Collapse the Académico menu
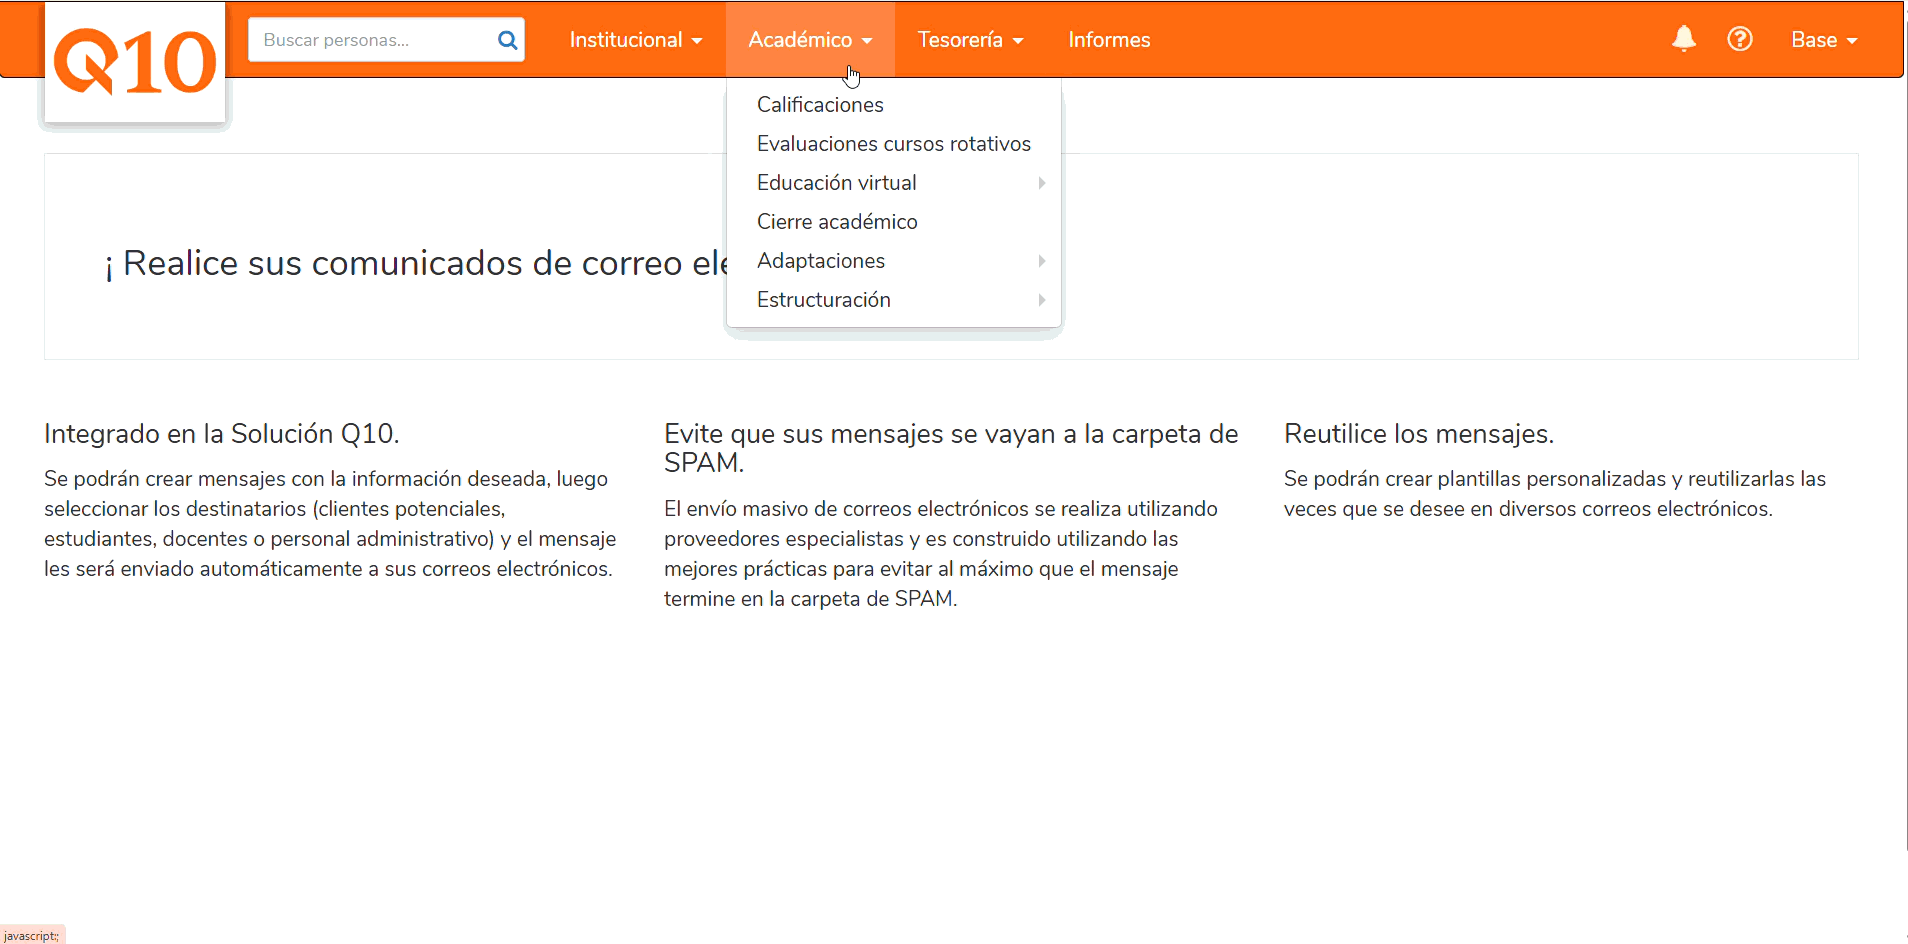The height and width of the screenshot is (944, 1908). (810, 40)
